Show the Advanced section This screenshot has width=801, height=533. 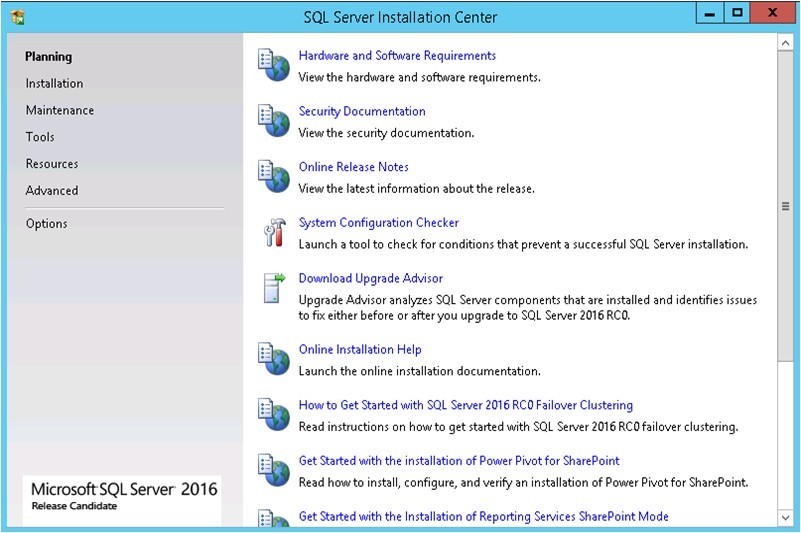[52, 191]
